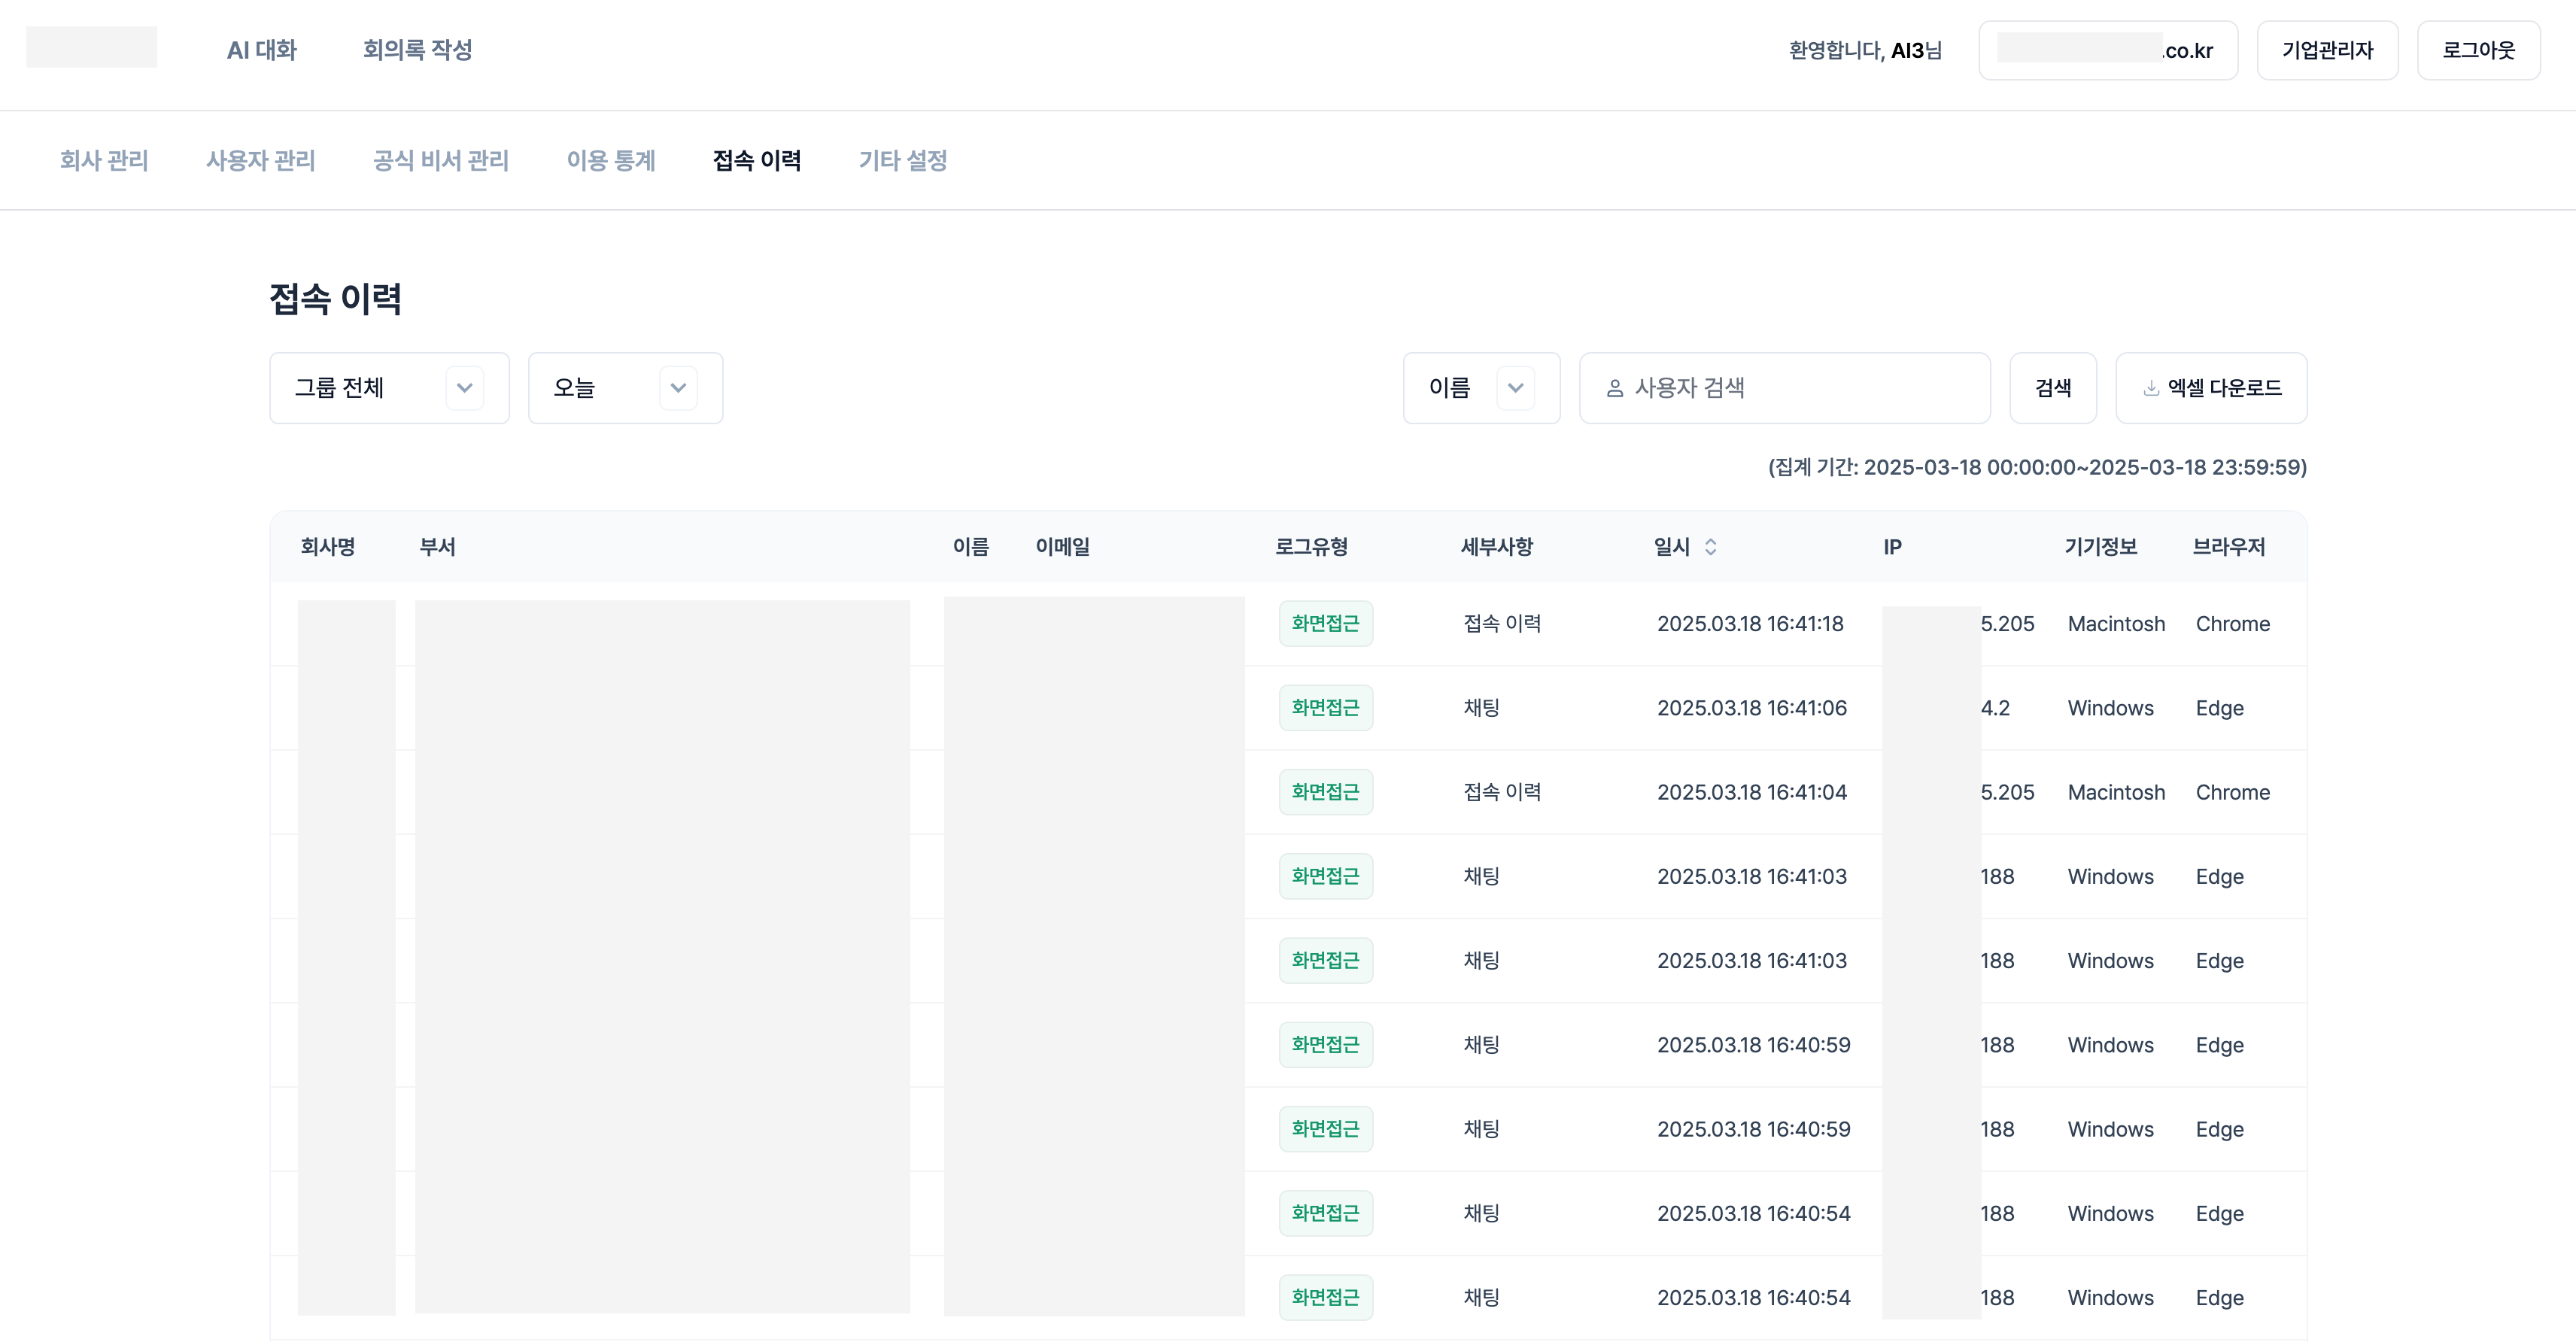
Task: Click the download icon in 엑셀 다운로드
Action: pyautogui.click(x=2151, y=388)
